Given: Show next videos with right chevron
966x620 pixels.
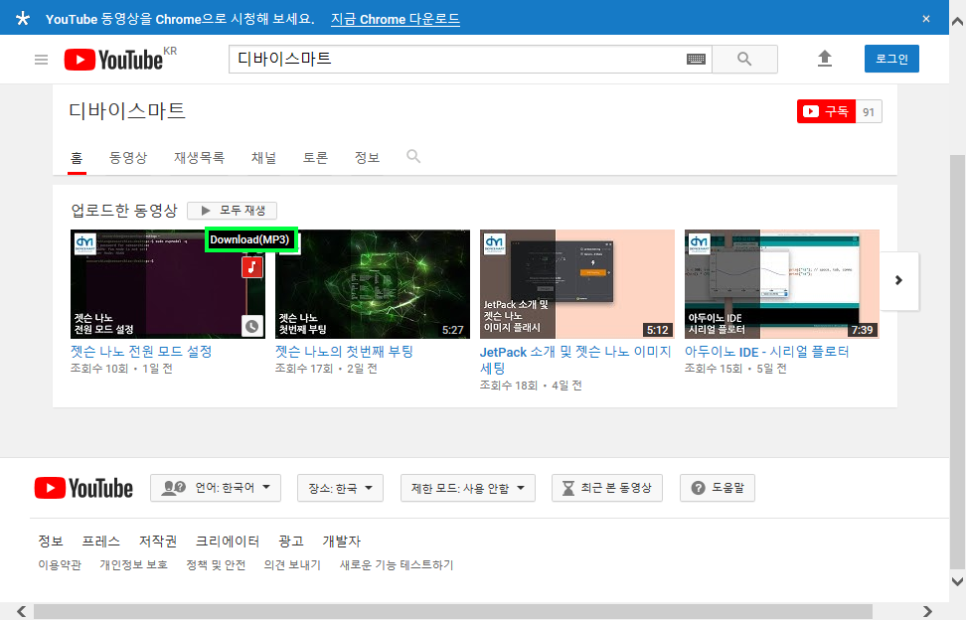Looking at the screenshot, I should (x=899, y=280).
